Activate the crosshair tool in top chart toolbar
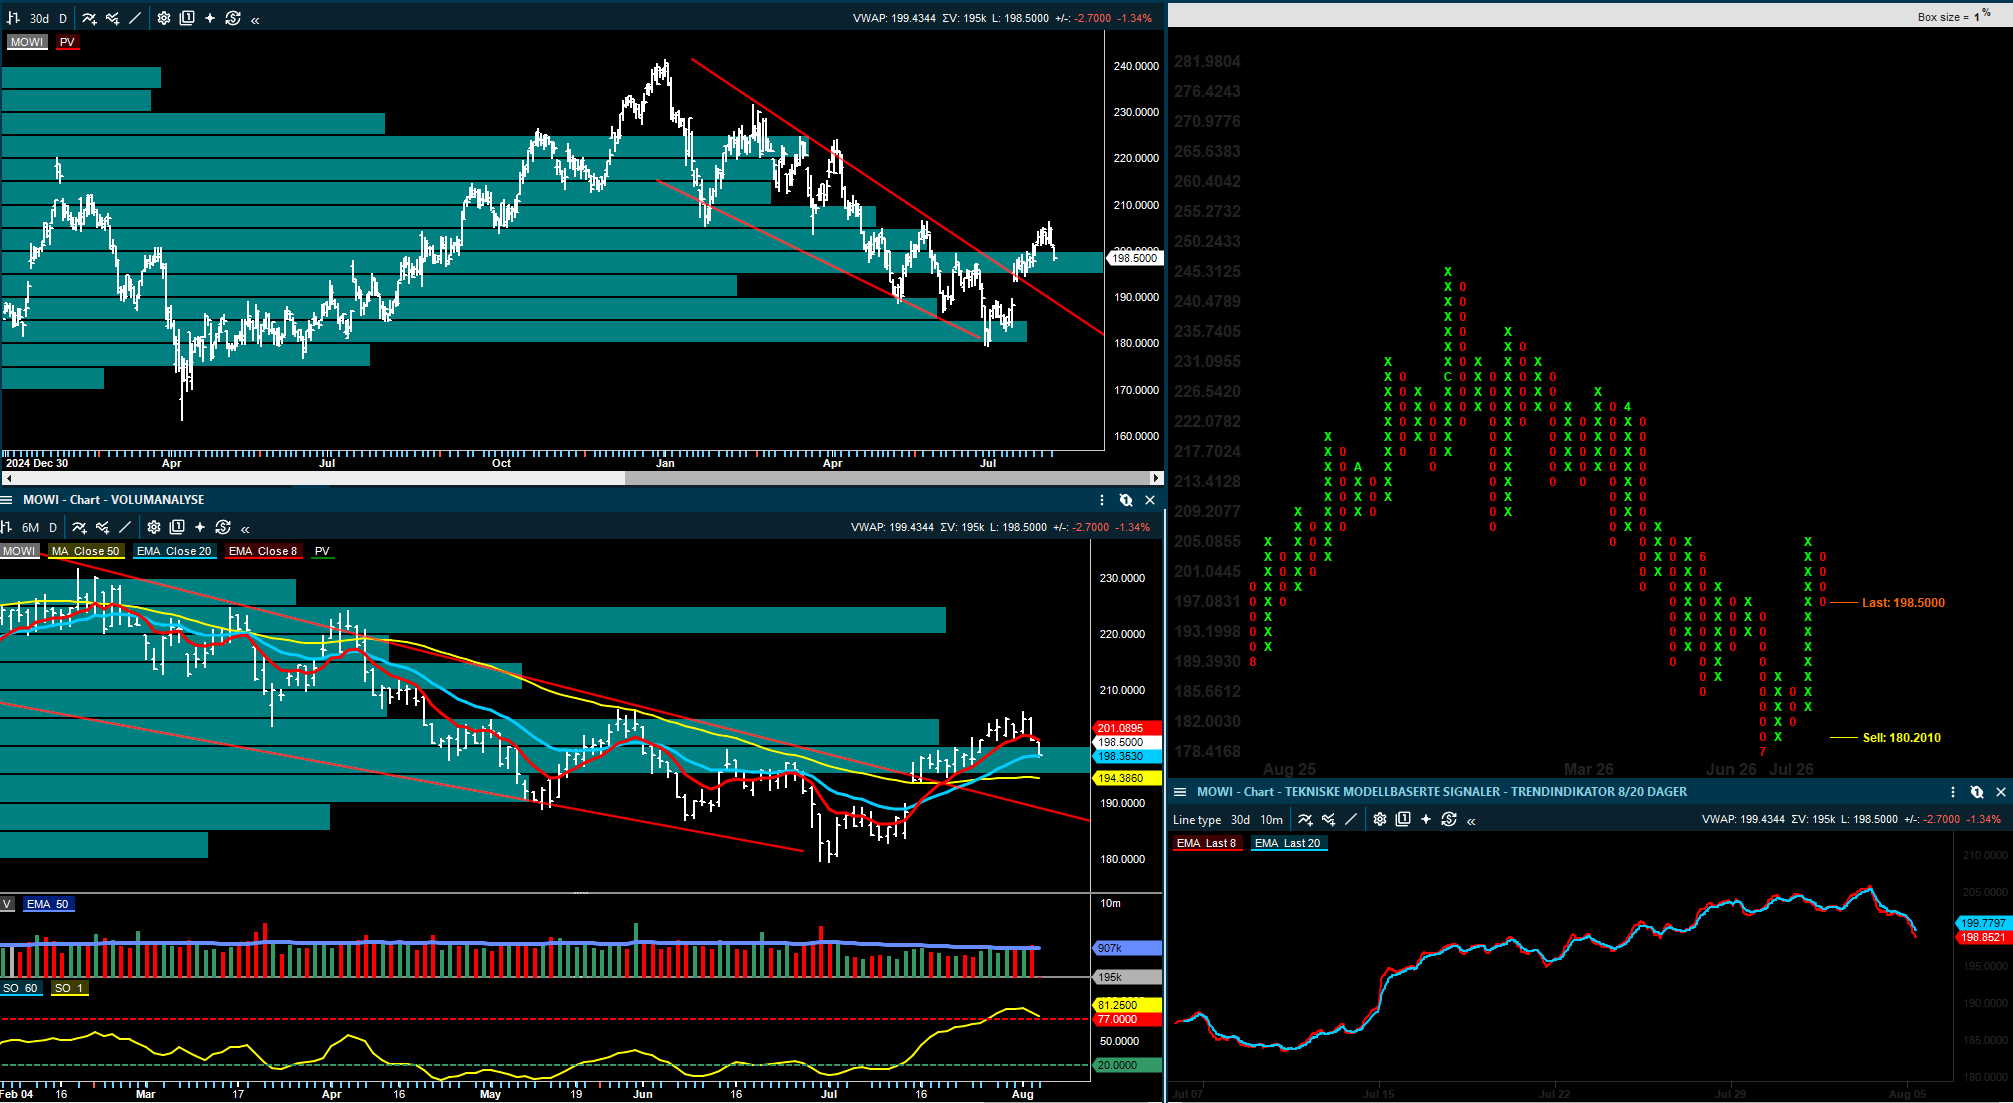2013x1103 pixels. (x=210, y=18)
